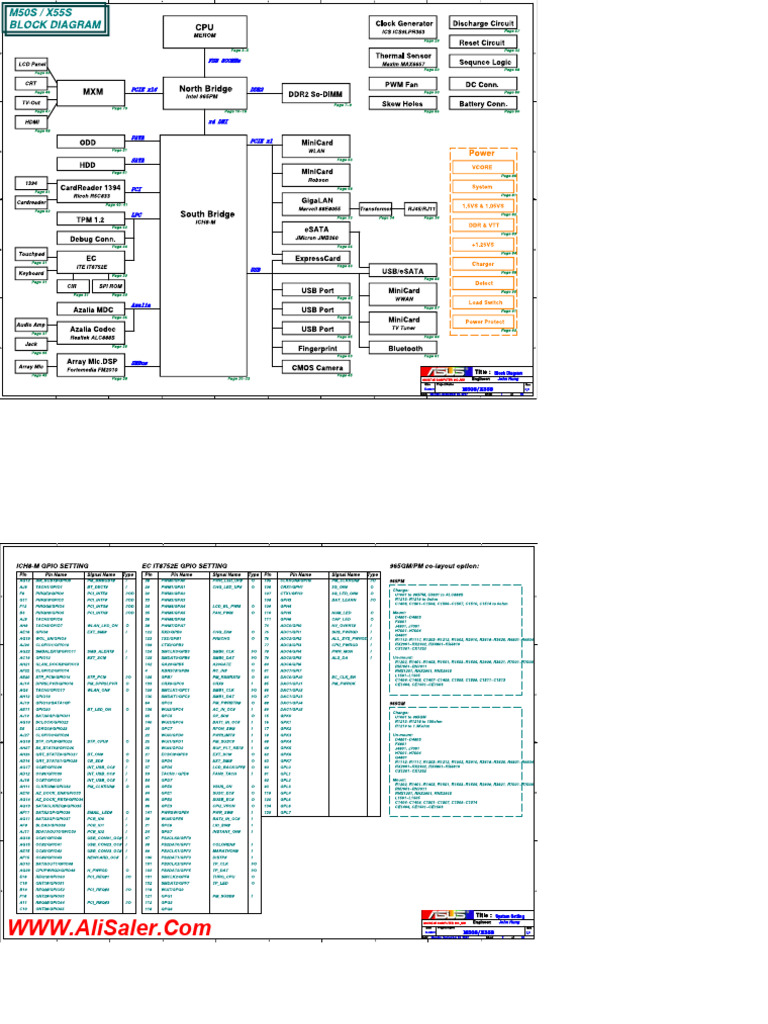The width and height of the screenshot is (768, 1024).
Task: Select the Battery Conn. block
Action: 483,103
